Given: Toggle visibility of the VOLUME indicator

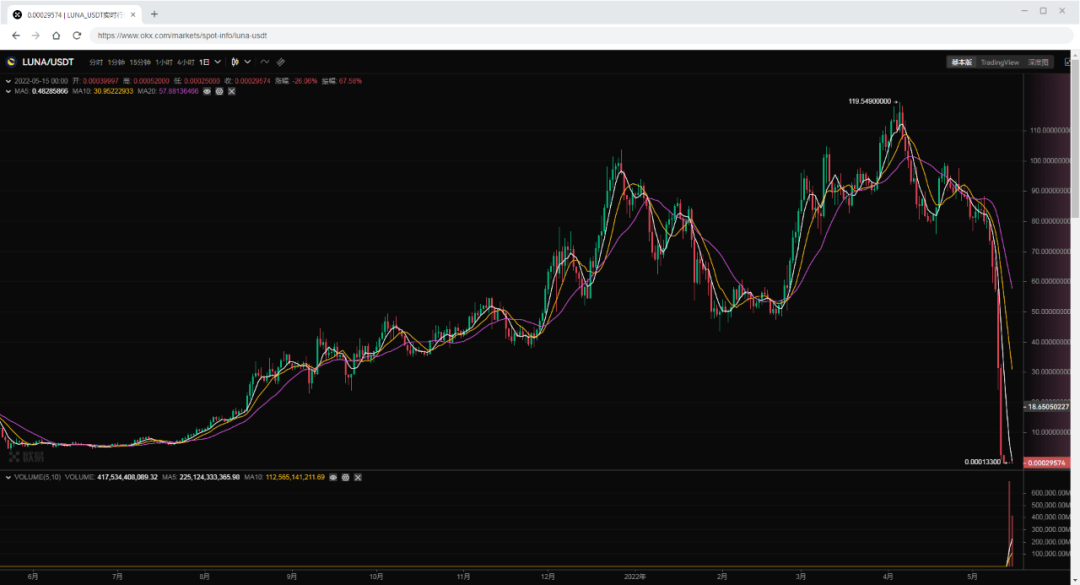Looking at the screenshot, I should tap(333, 479).
